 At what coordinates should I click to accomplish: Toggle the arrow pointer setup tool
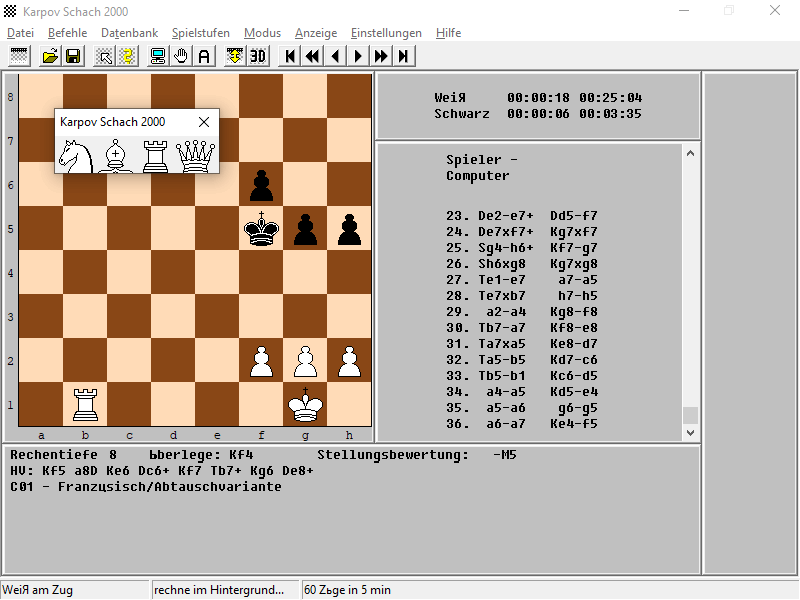[105, 56]
